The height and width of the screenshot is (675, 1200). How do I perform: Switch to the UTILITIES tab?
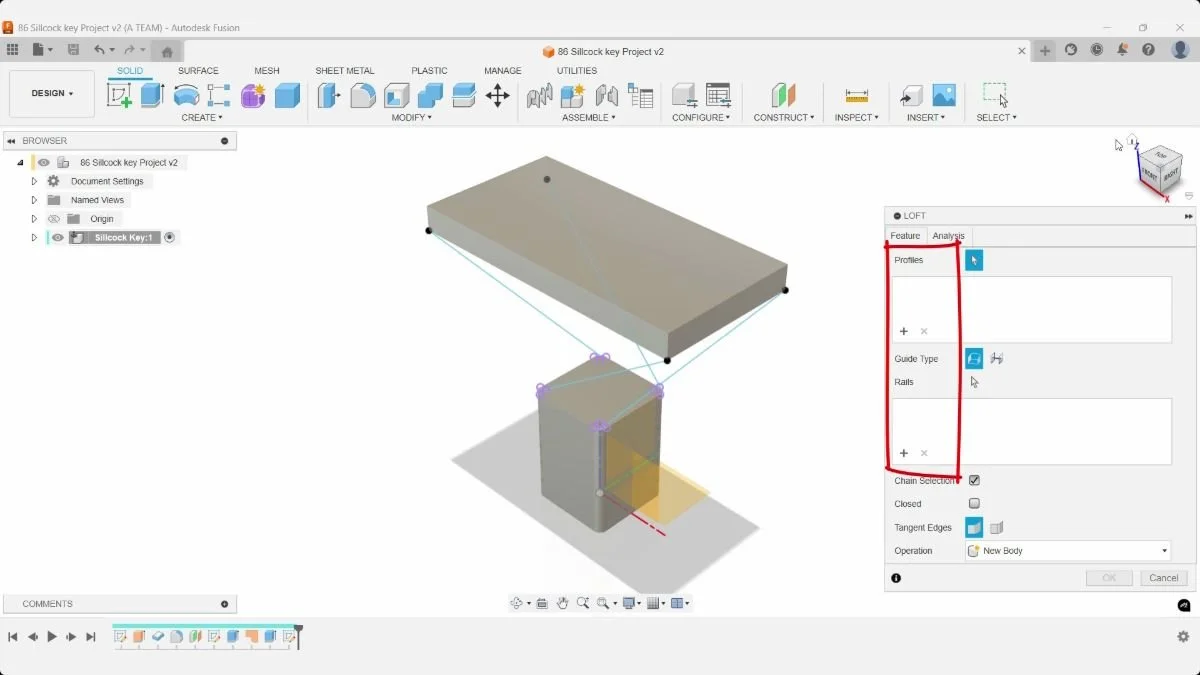(x=577, y=71)
